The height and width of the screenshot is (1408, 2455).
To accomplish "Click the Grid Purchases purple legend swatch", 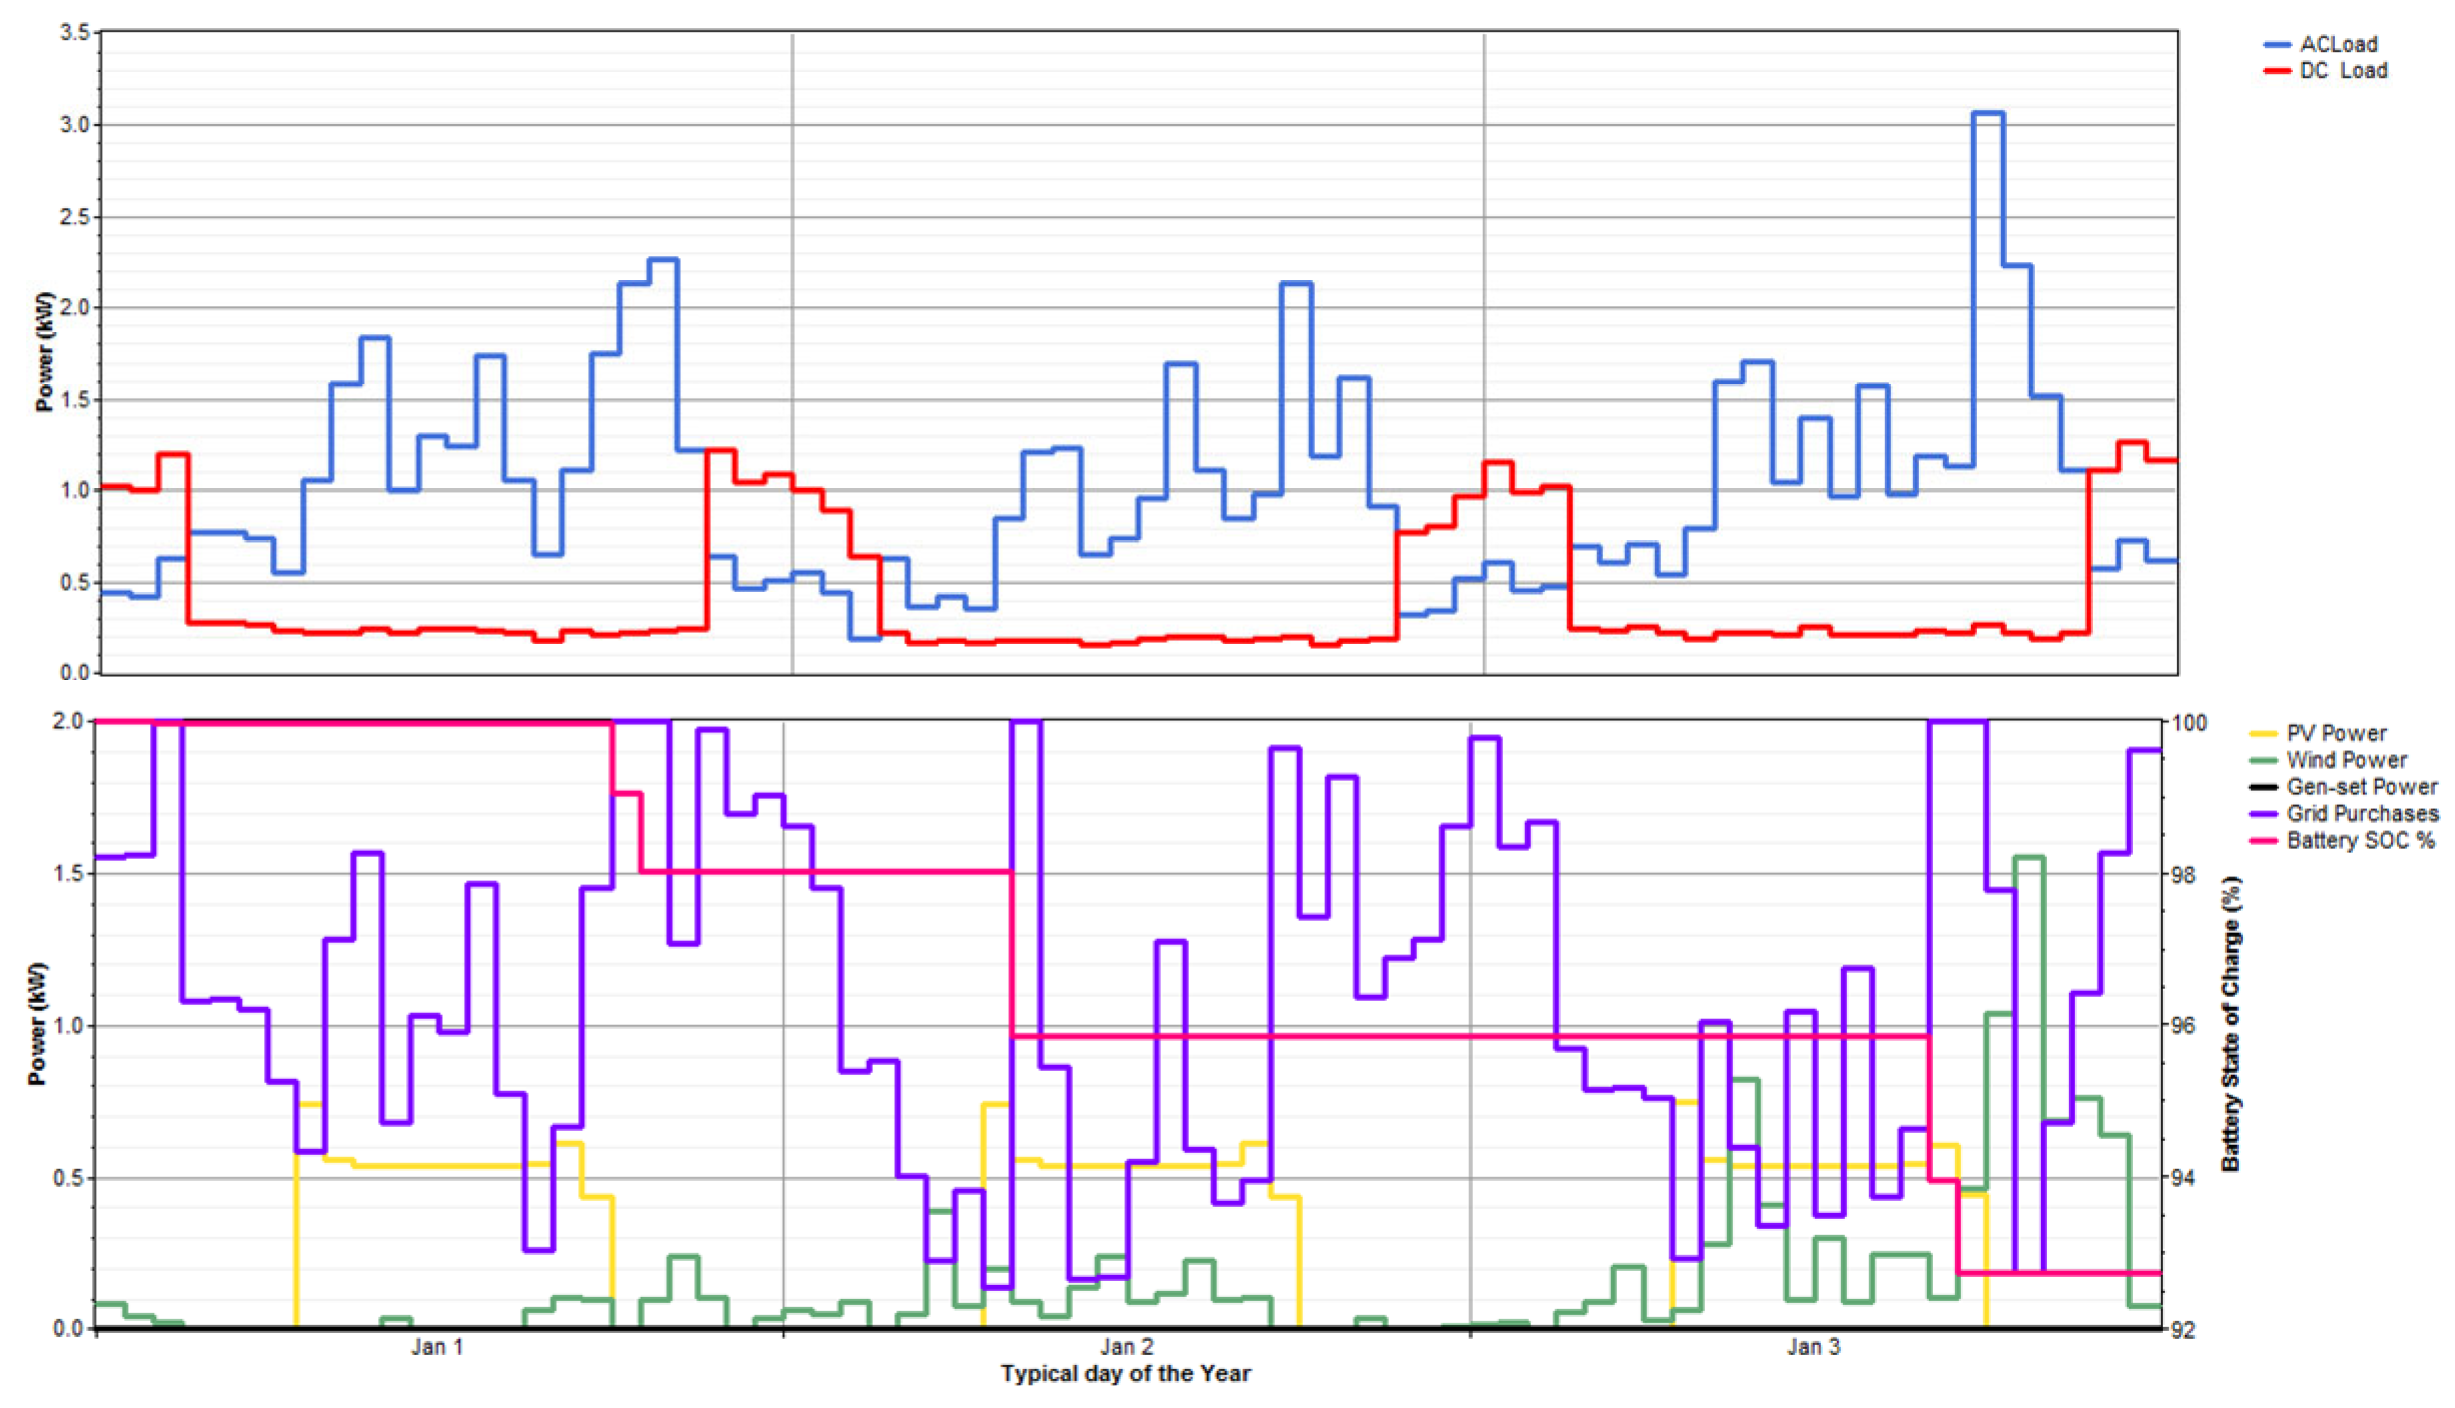I will coord(2263,814).
